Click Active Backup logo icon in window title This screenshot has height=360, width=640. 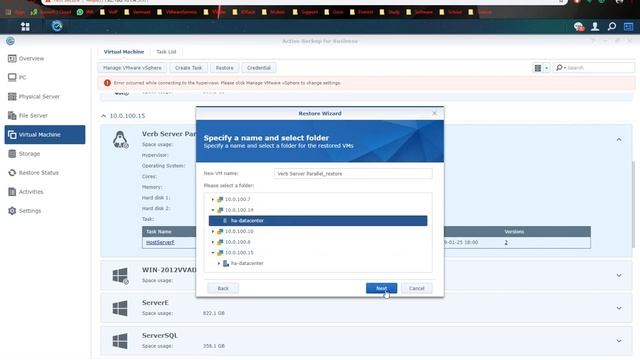pos(10,41)
